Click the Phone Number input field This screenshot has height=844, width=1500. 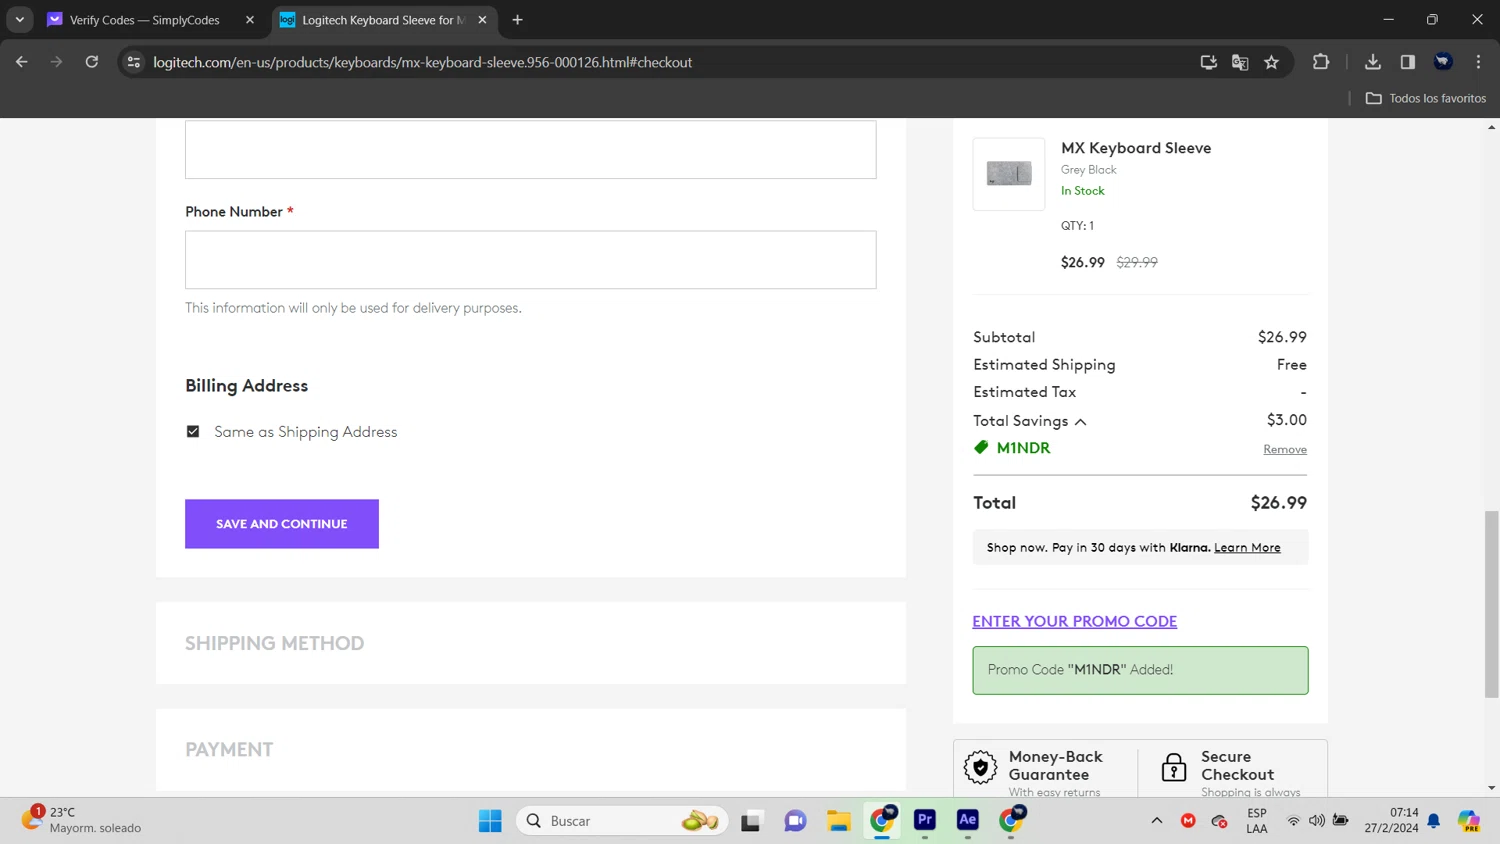pos(531,260)
